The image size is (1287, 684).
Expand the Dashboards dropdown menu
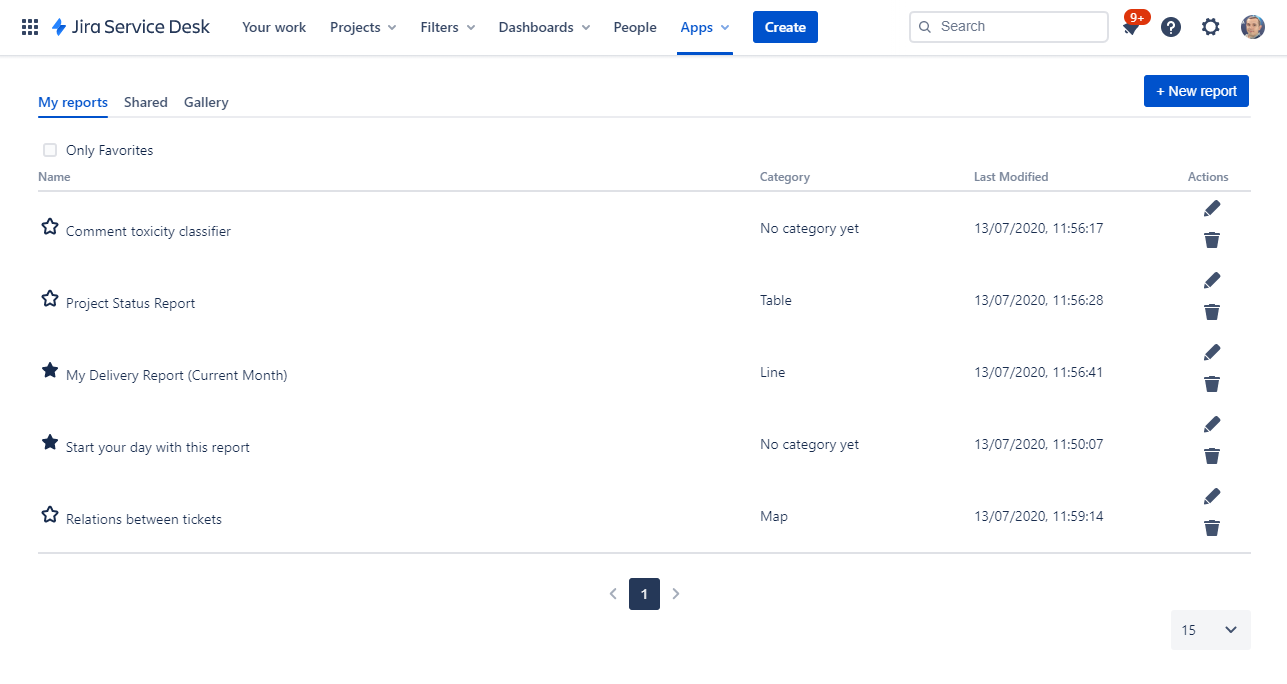pos(544,27)
